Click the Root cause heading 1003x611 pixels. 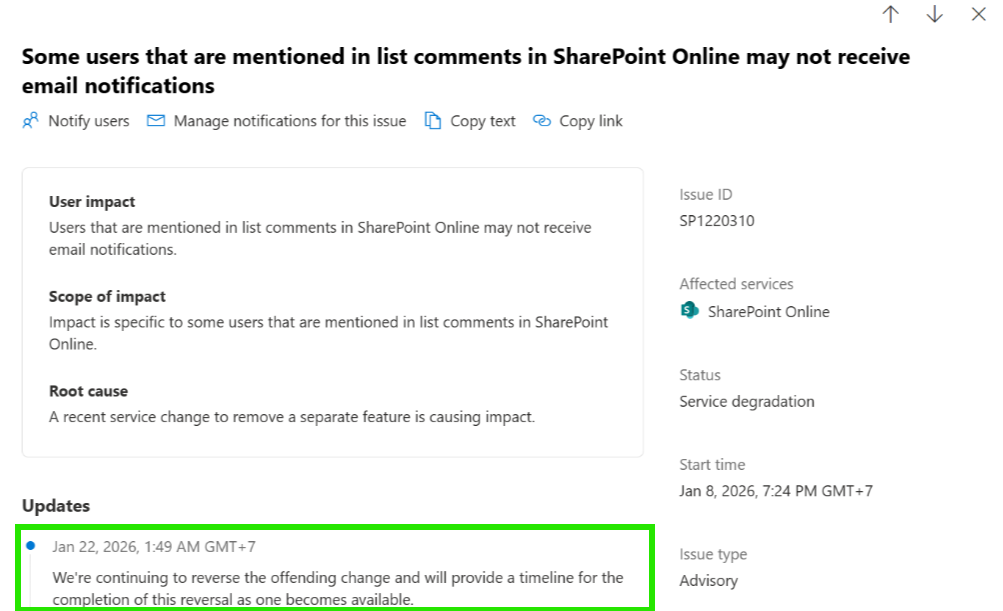(x=88, y=391)
